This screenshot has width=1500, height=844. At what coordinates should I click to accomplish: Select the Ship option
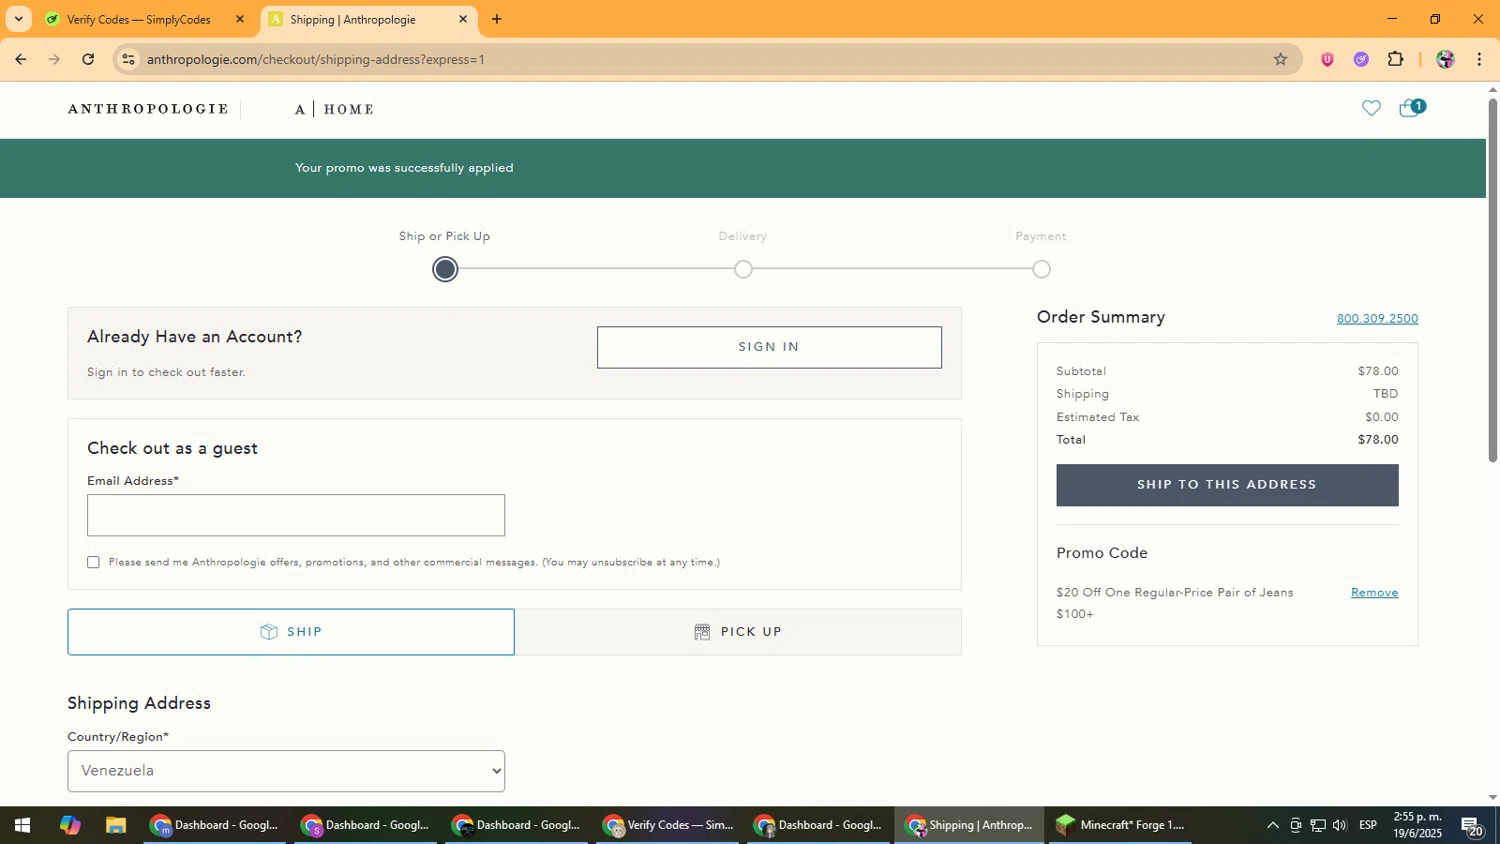tap(291, 632)
